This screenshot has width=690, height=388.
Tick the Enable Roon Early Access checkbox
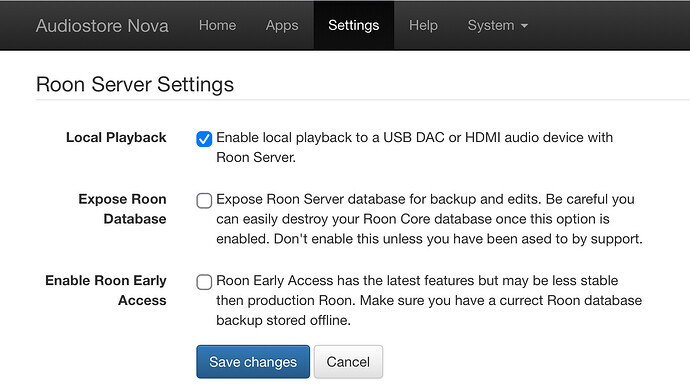click(204, 282)
